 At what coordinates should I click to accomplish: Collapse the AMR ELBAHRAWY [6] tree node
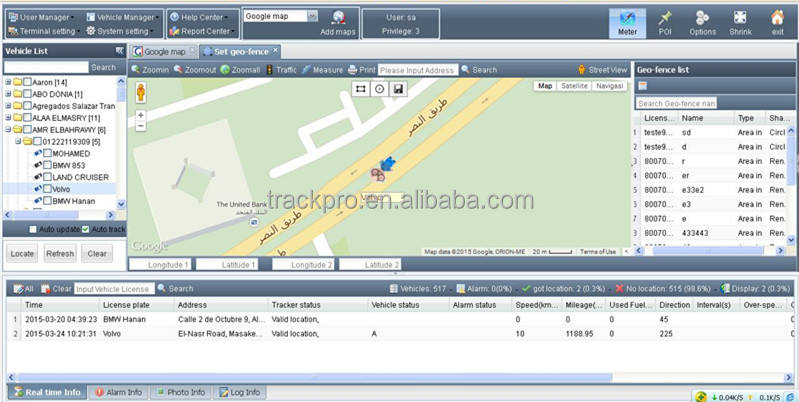pos(8,129)
